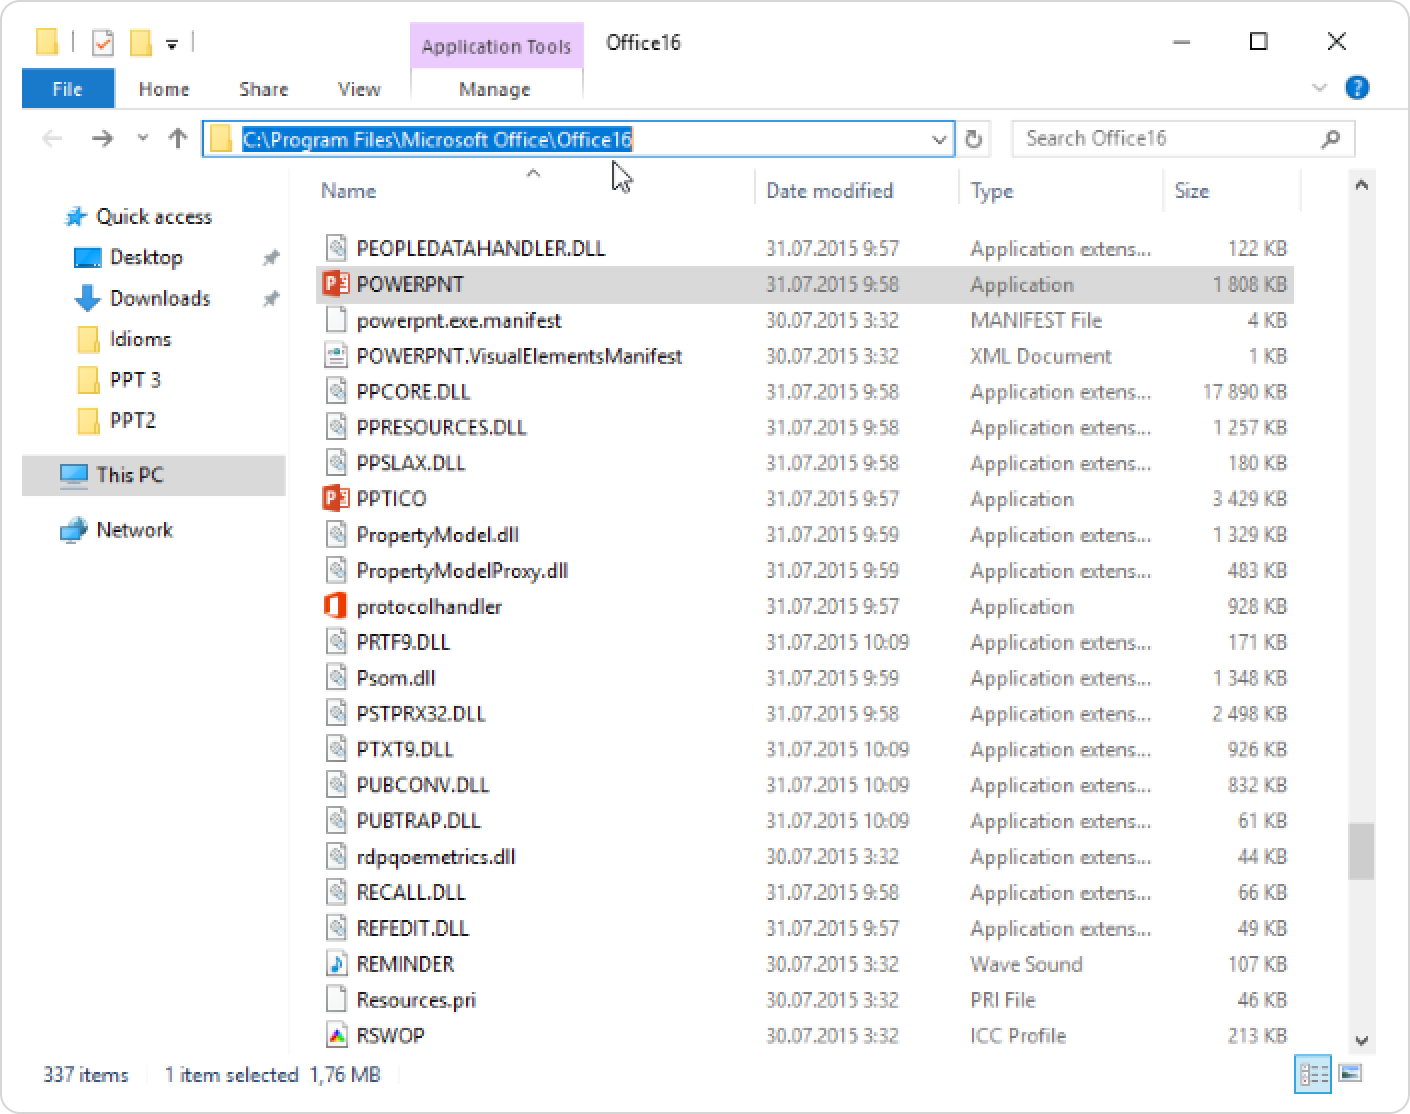This screenshot has height=1114, width=1410.
Task: Click the Refresh button next to address bar
Action: coord(973,139)
